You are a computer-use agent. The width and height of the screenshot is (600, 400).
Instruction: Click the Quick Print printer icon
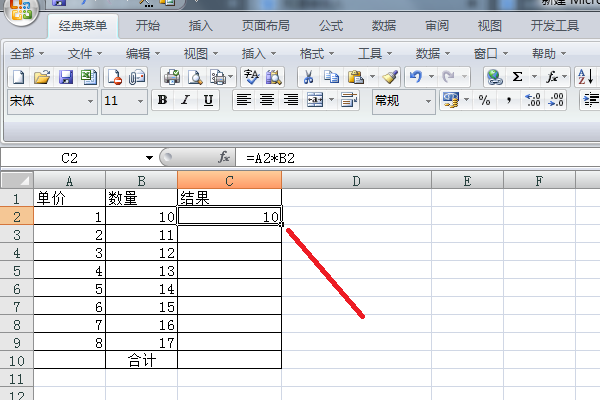click(172, 77)
